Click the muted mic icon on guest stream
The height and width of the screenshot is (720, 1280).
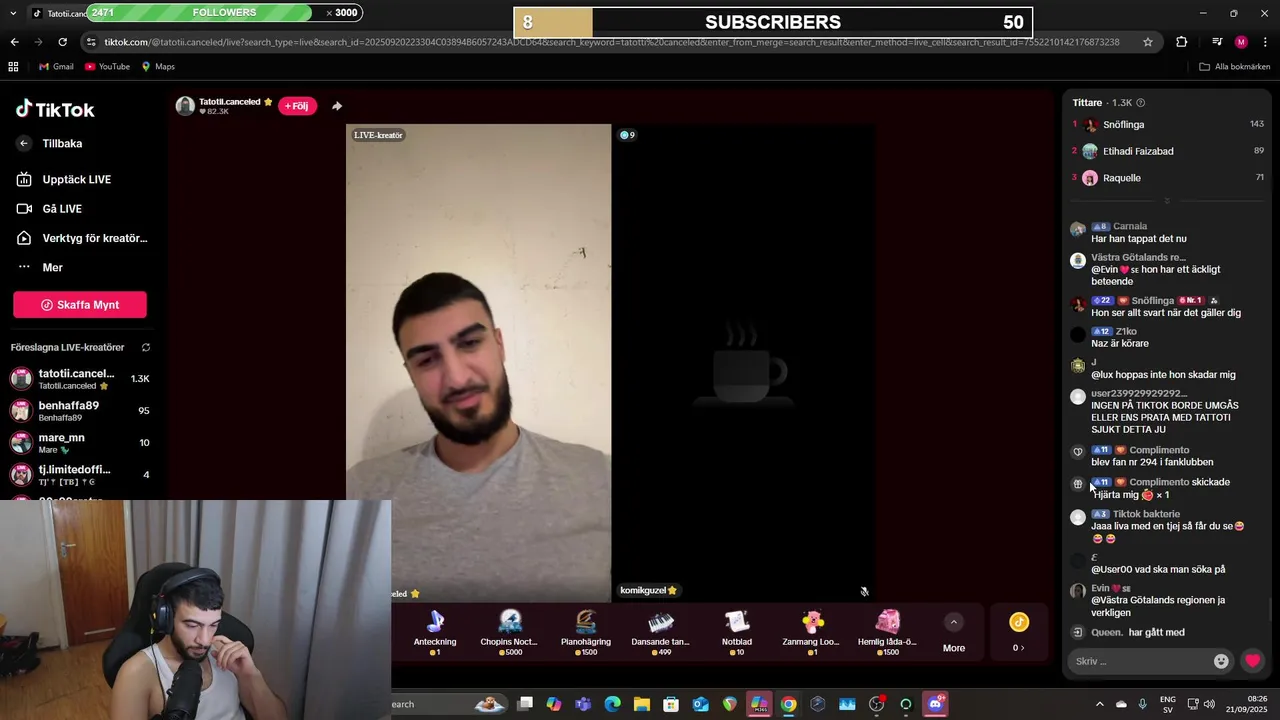(865, 591)
